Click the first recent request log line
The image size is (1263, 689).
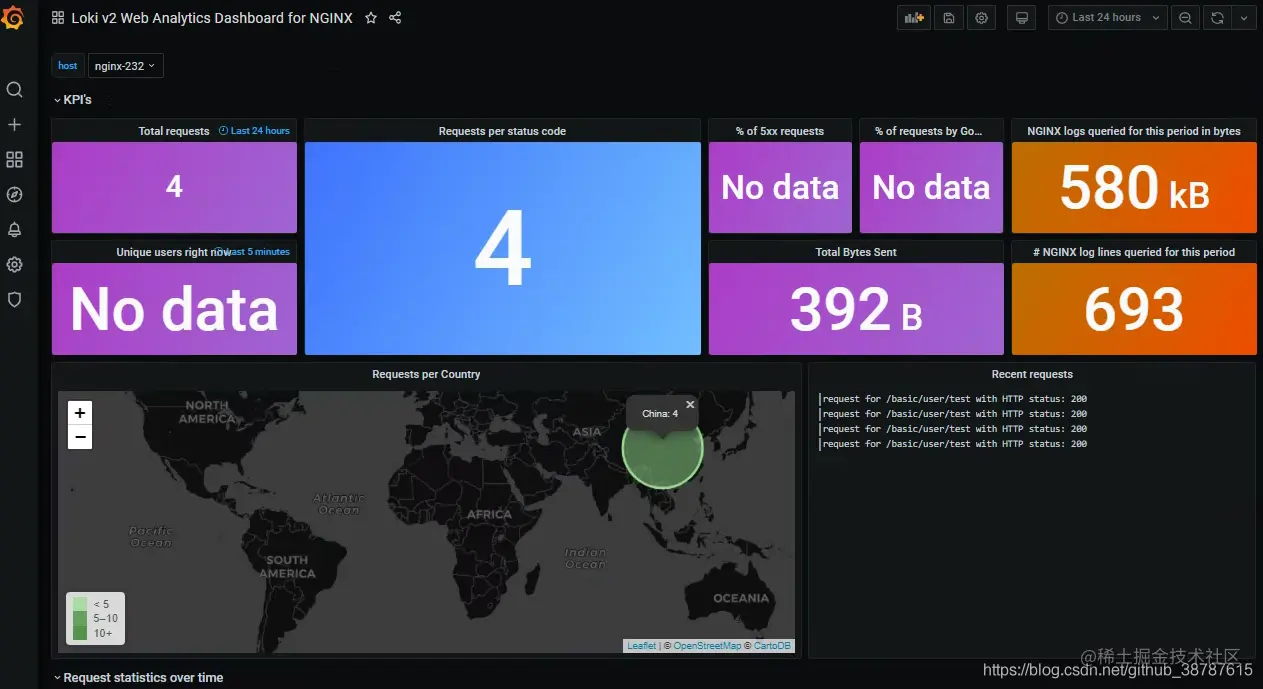(x=954, y=399)
